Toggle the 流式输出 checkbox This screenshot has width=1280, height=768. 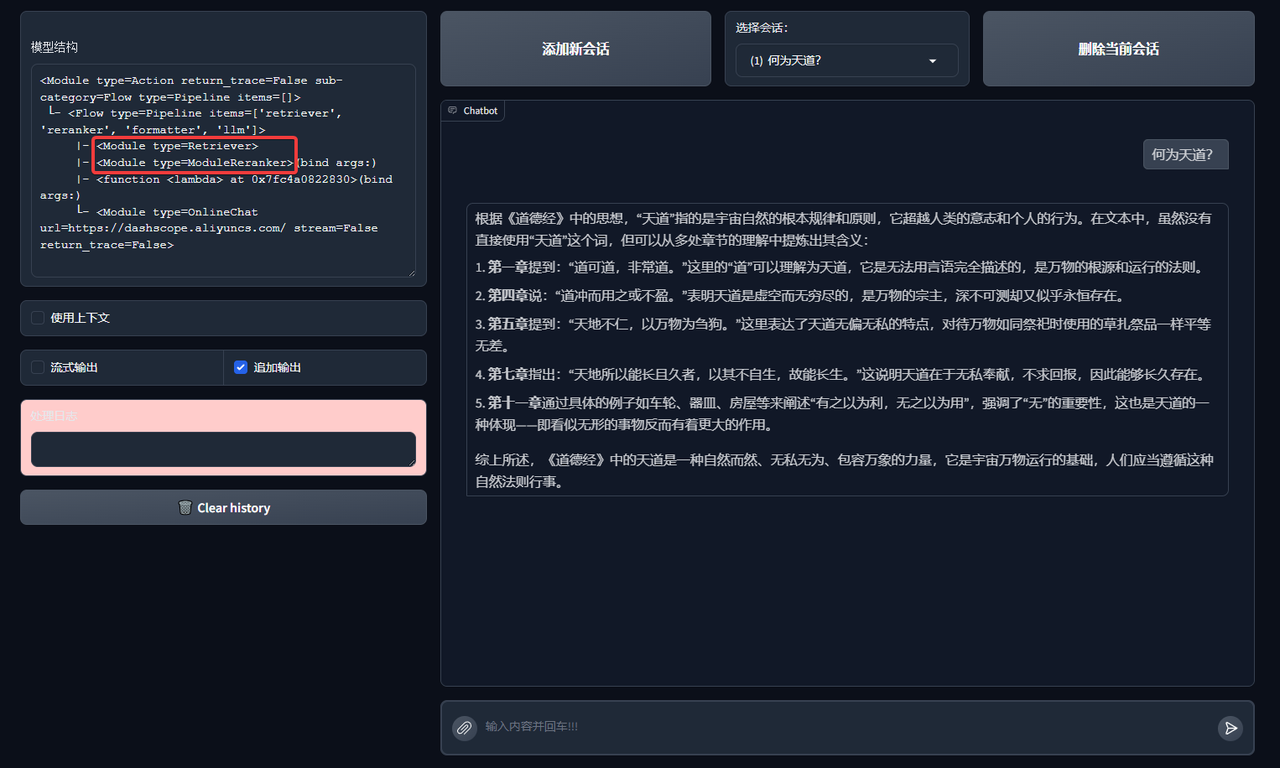point(38,368)
